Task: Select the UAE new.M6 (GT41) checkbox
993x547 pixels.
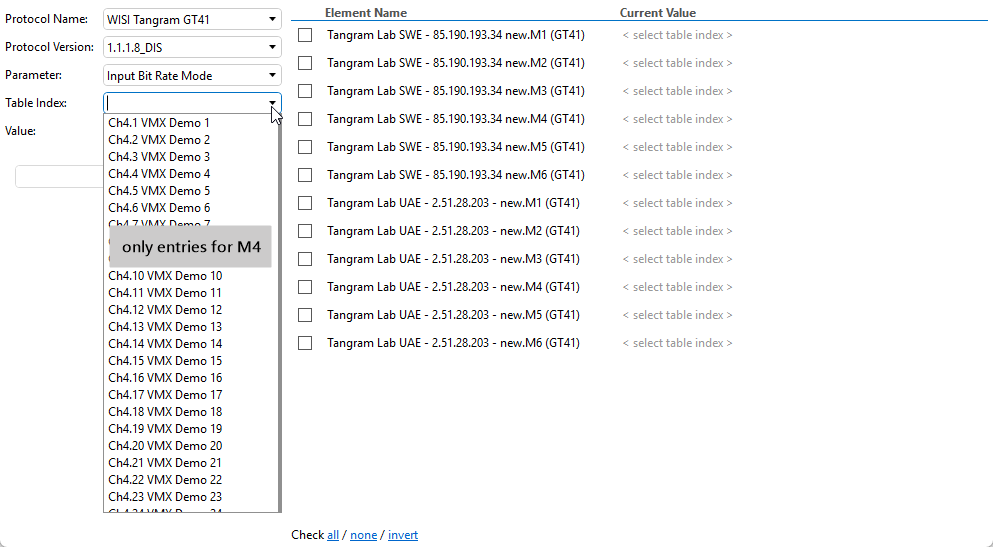Action: coord(305,343)
